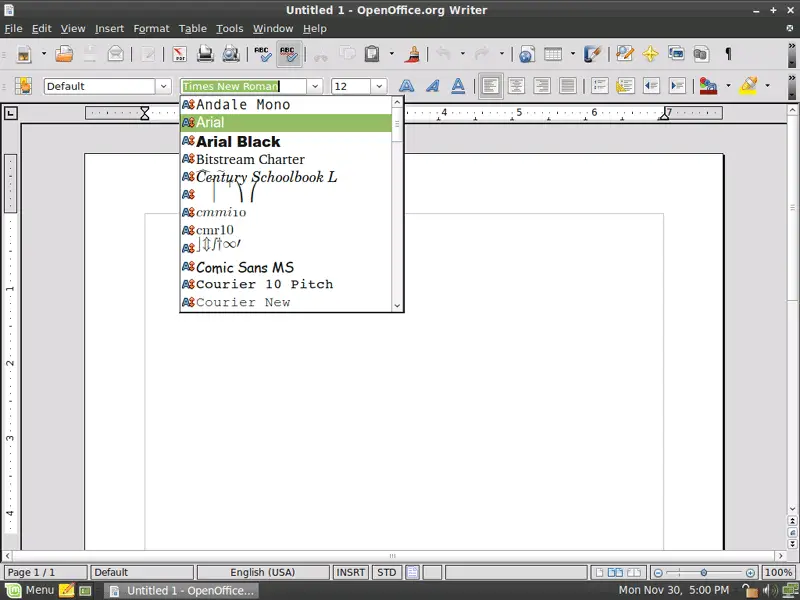Screen dimensions: 800x600
Task: Toggle numbered list on
Action: pos(600,86)
